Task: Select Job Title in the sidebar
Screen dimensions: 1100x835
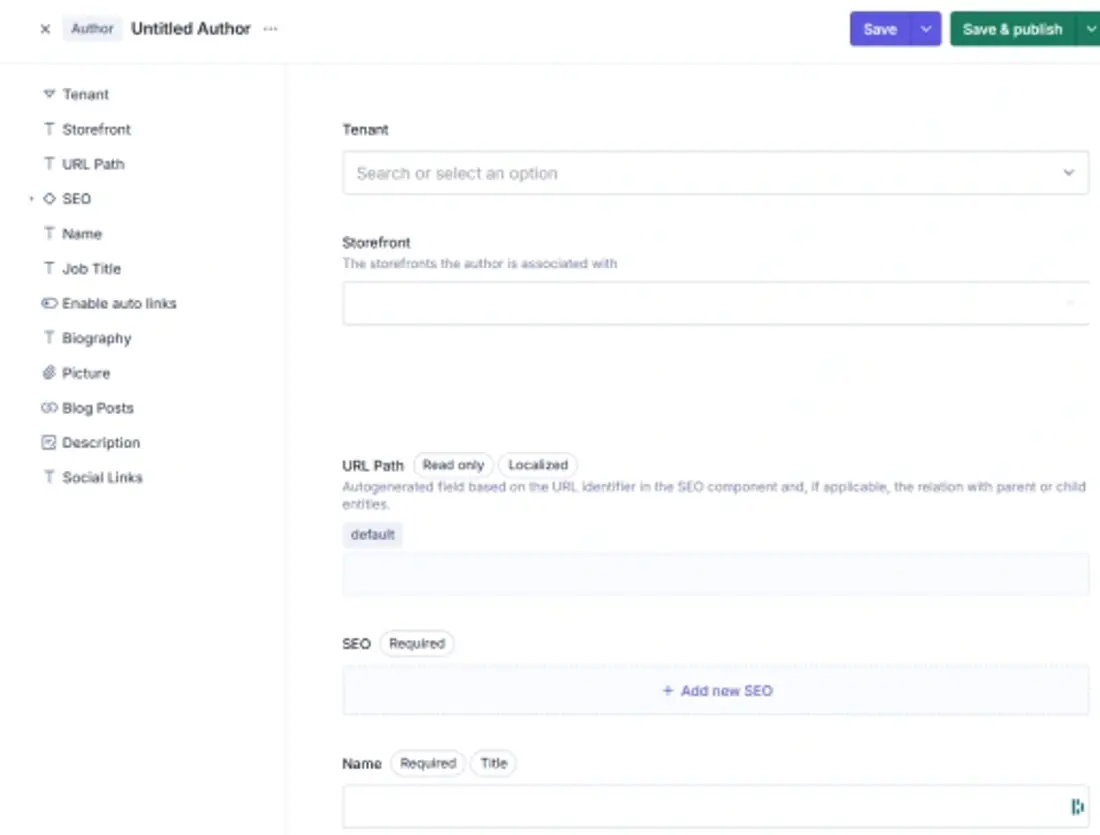Action: (x=91, y=269)
